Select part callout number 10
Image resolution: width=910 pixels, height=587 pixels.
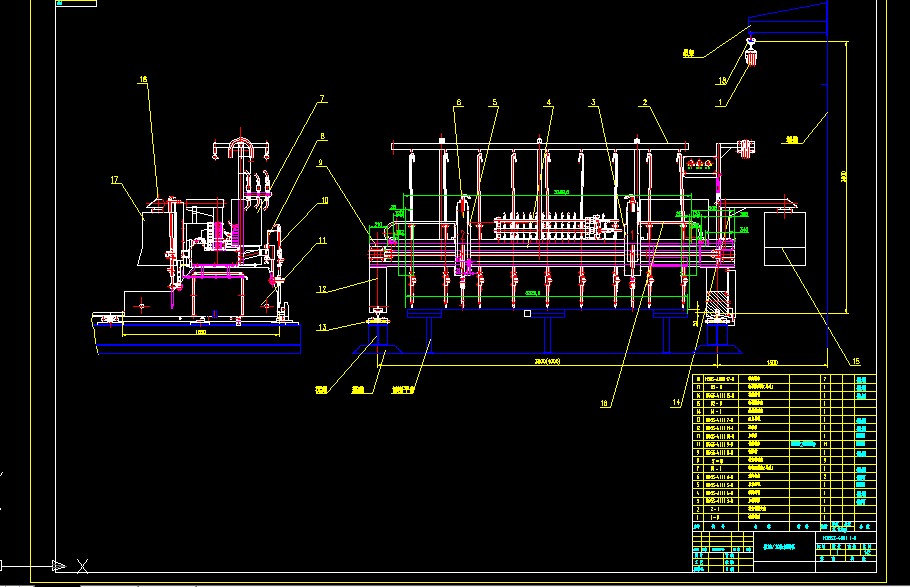(x=323, y=200)
